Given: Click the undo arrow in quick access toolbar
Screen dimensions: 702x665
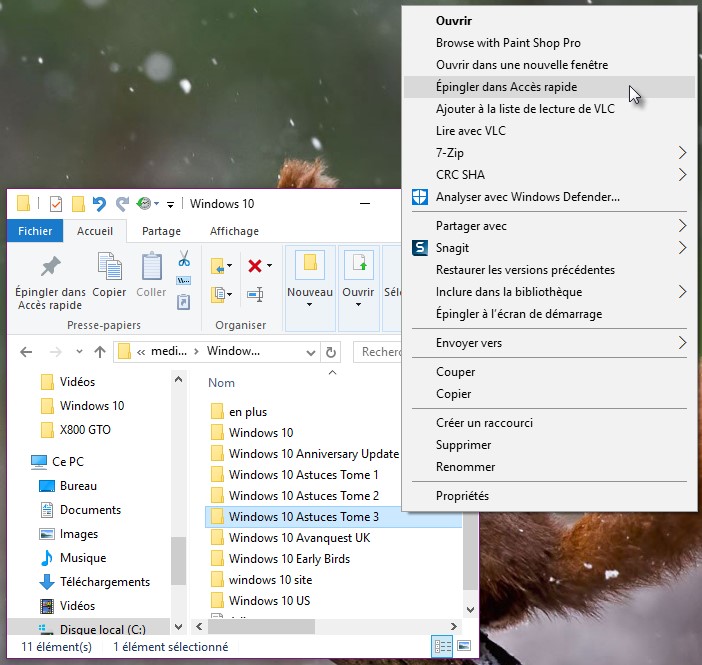Looking at the screenshot, I should coord(99,204).
